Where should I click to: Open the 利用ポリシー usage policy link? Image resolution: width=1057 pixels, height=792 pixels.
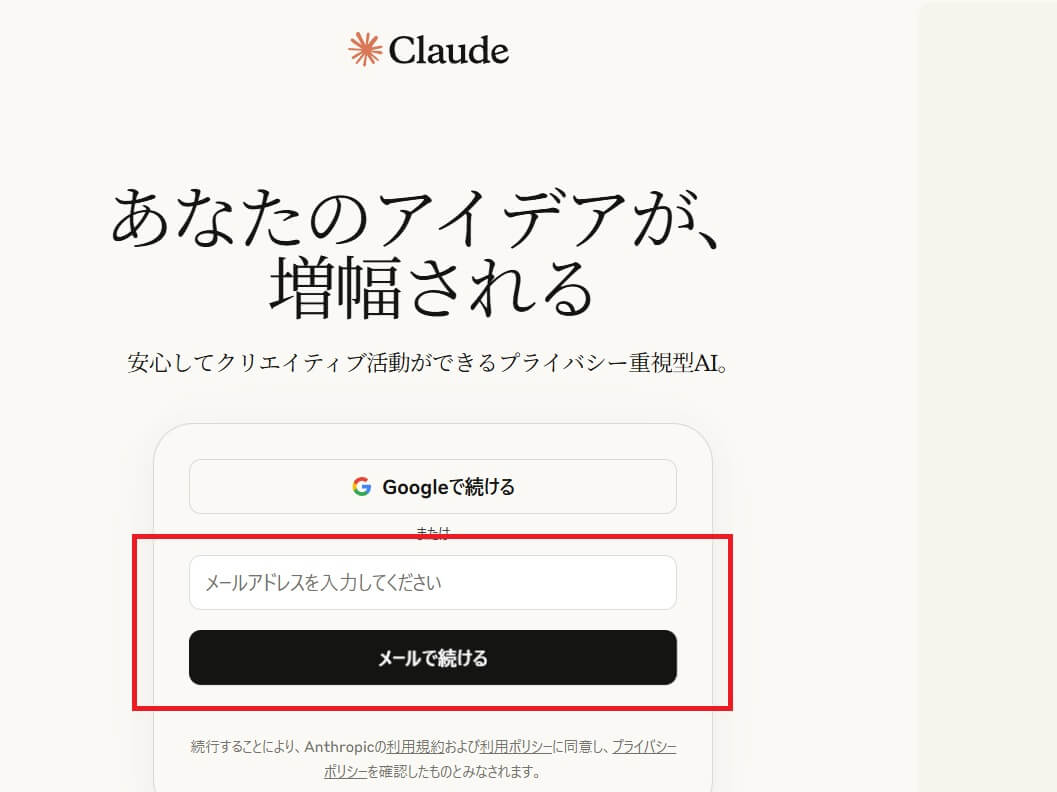pyautogui.click(x=516, y=747)
